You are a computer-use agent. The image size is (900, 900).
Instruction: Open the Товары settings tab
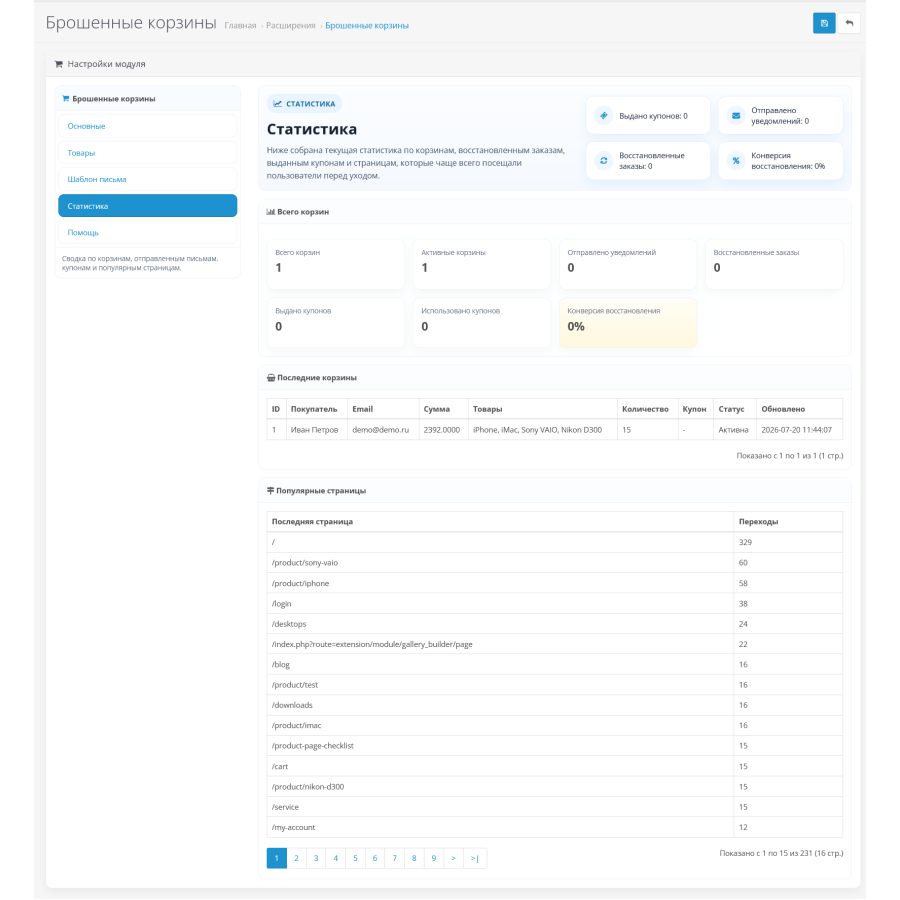pyautogui.click(x=148, y=153)
